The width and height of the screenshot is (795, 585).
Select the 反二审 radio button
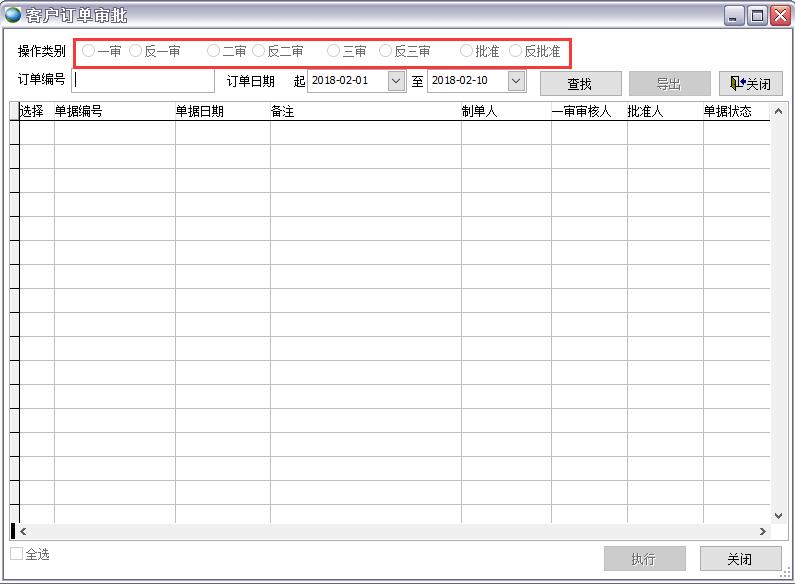(259, 51)
